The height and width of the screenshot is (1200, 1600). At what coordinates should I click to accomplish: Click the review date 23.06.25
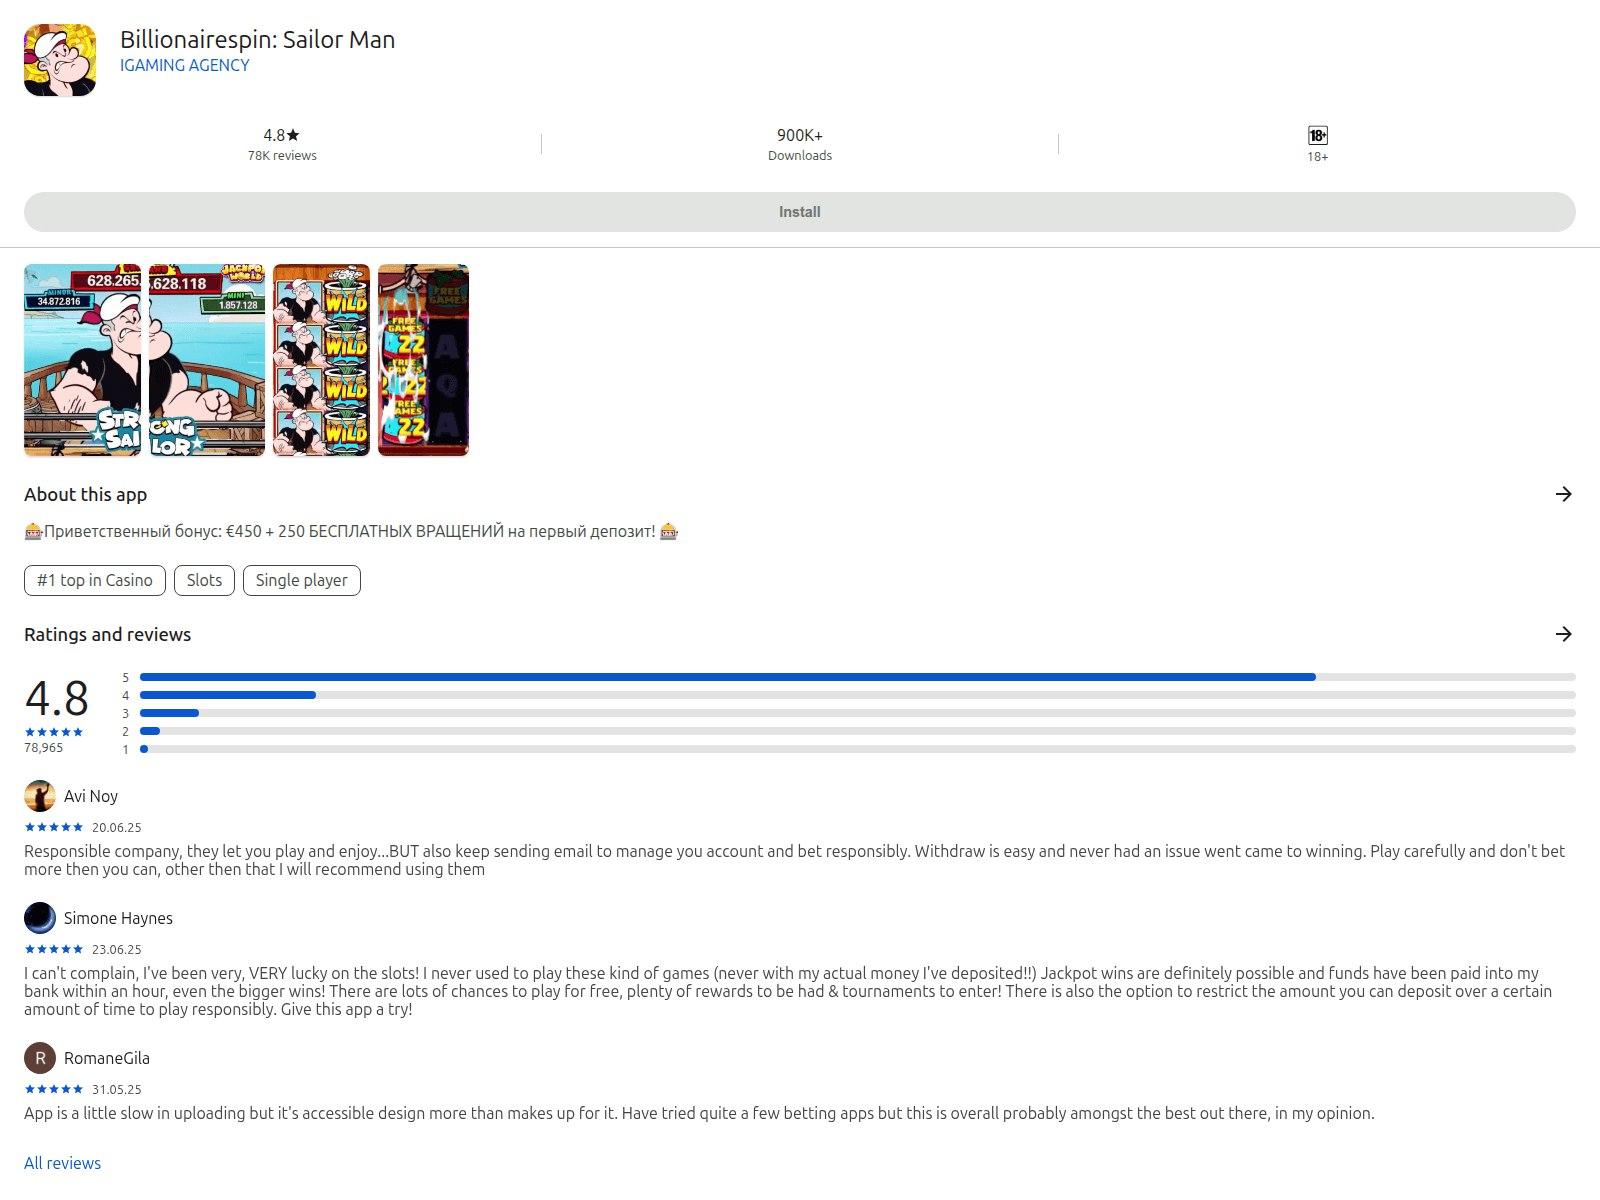coord(117,949)
